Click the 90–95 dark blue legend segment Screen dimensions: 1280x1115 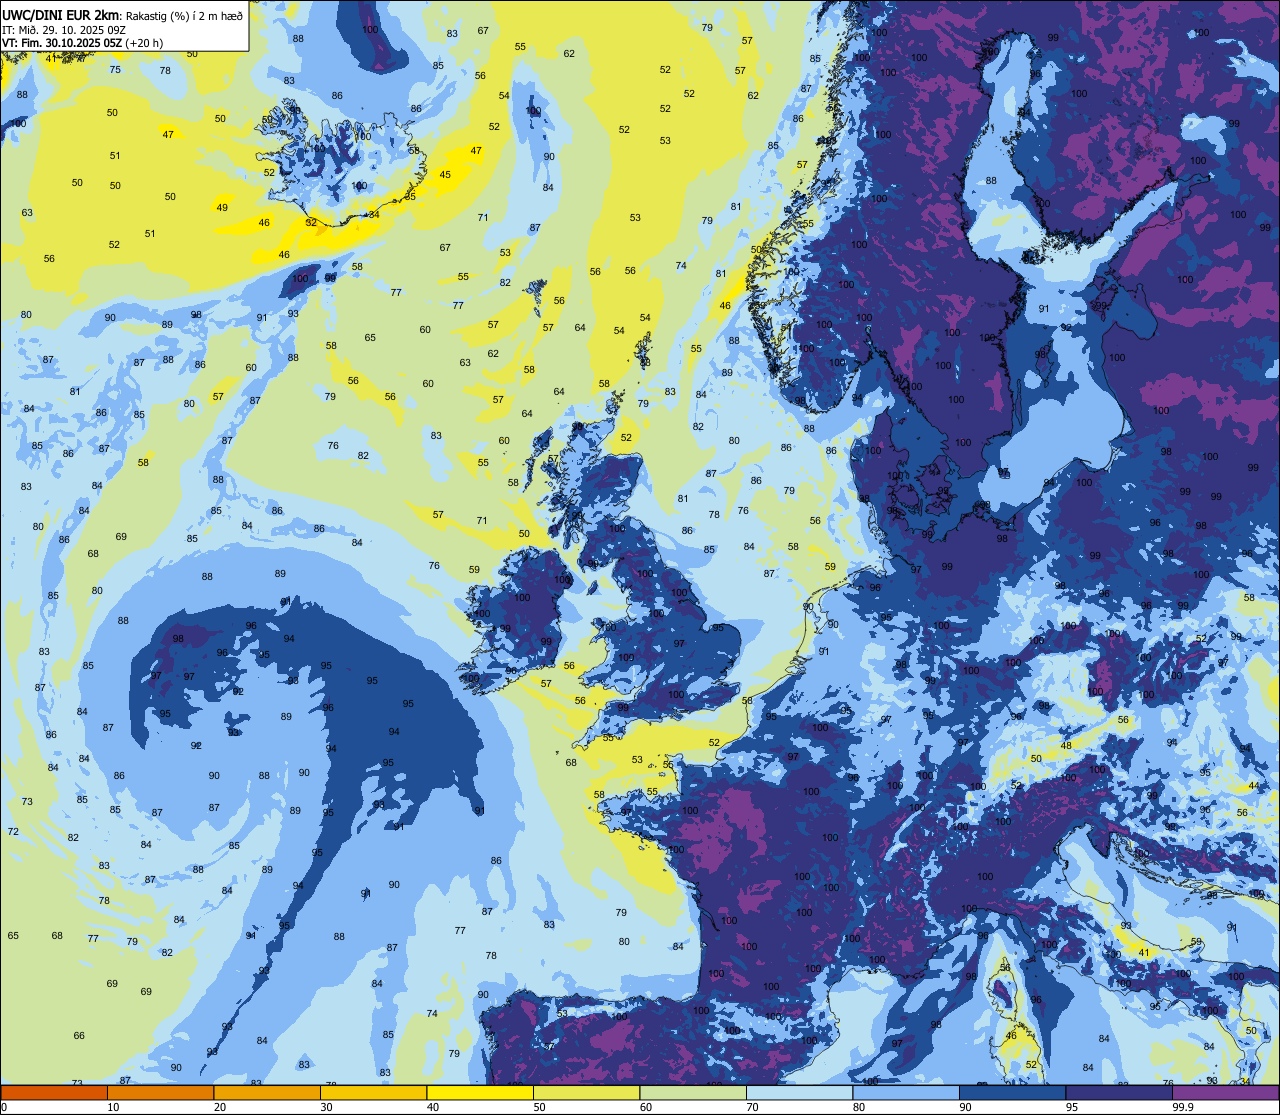(x=1012, y=1092)
